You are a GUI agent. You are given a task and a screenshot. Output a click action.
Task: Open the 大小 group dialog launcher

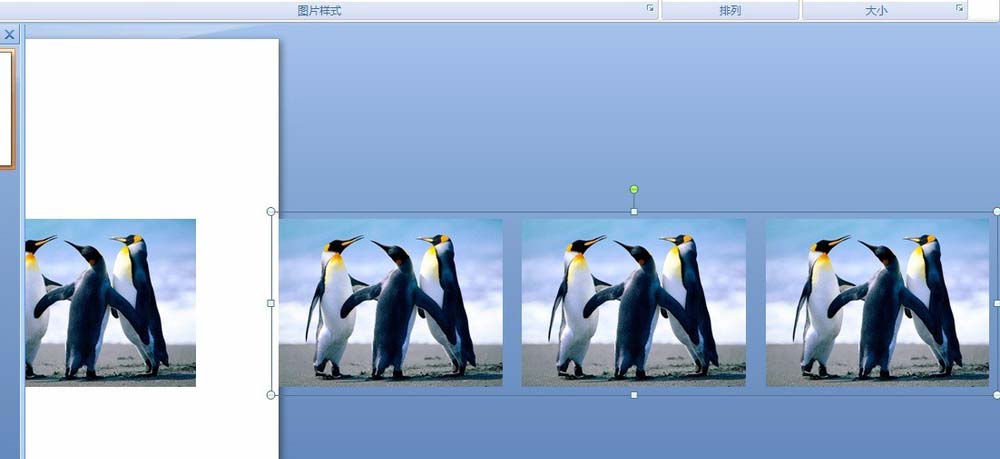pyautogui.click(x=959, y=8)
